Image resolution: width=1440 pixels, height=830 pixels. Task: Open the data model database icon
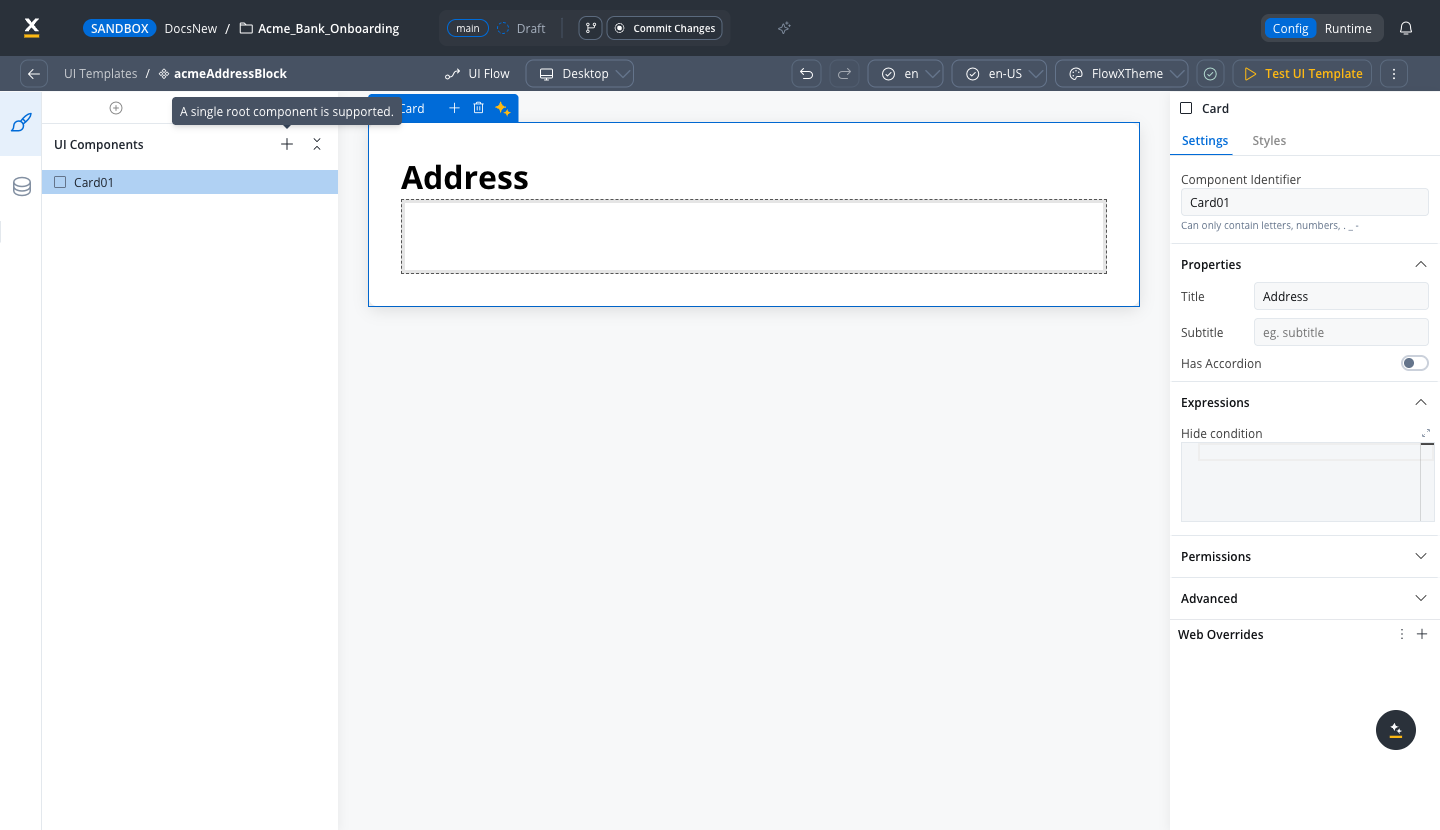21,187
